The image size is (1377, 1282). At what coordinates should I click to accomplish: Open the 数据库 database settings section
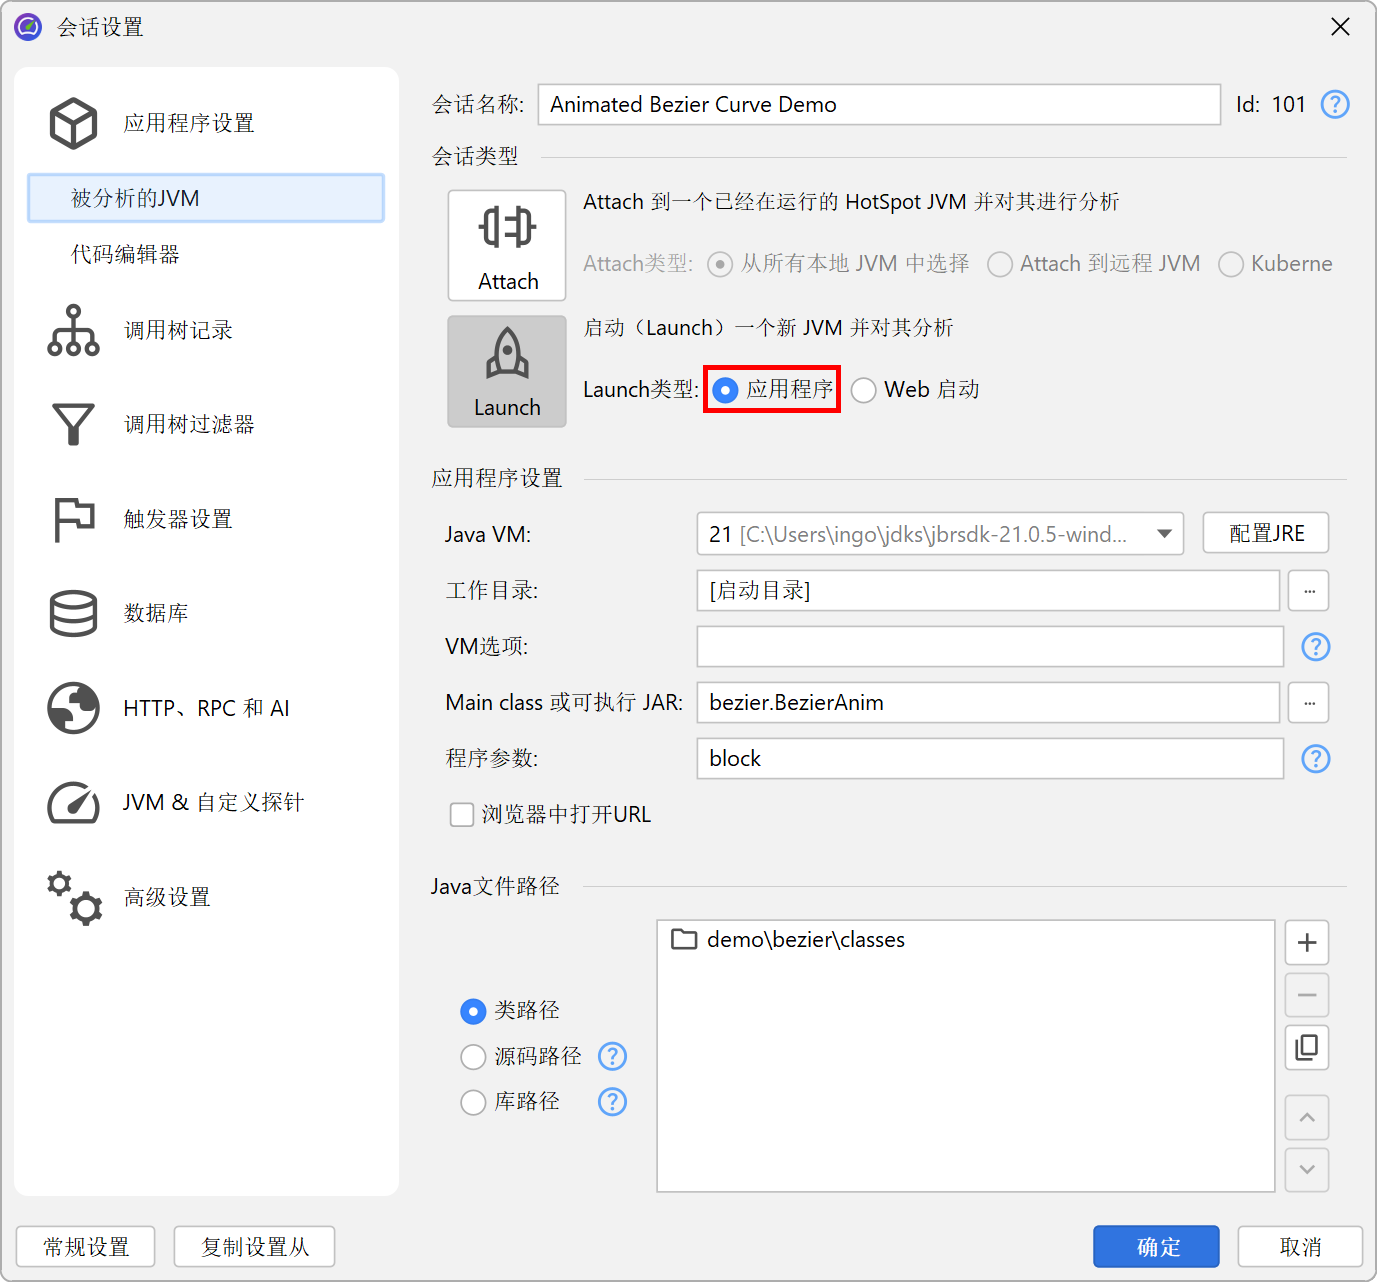155,613
